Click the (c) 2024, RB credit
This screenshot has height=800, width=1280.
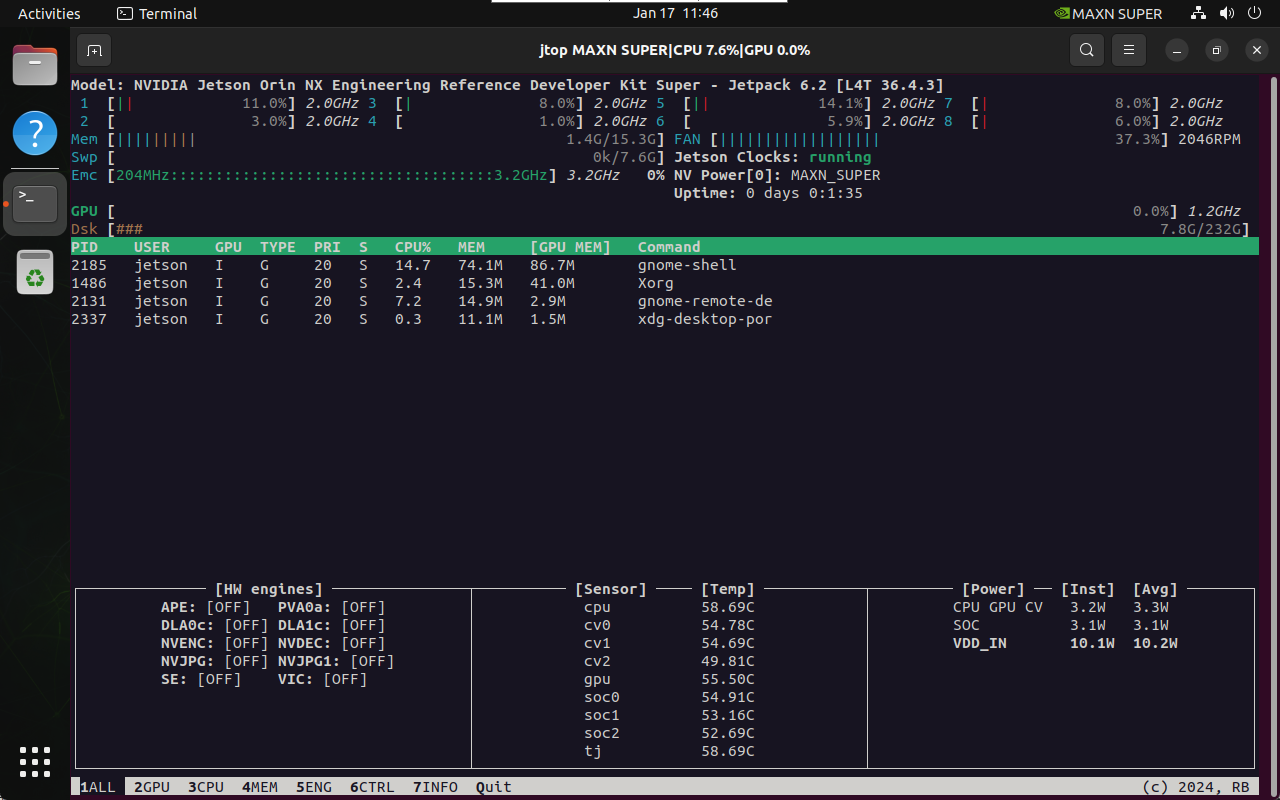point(1196,787)
